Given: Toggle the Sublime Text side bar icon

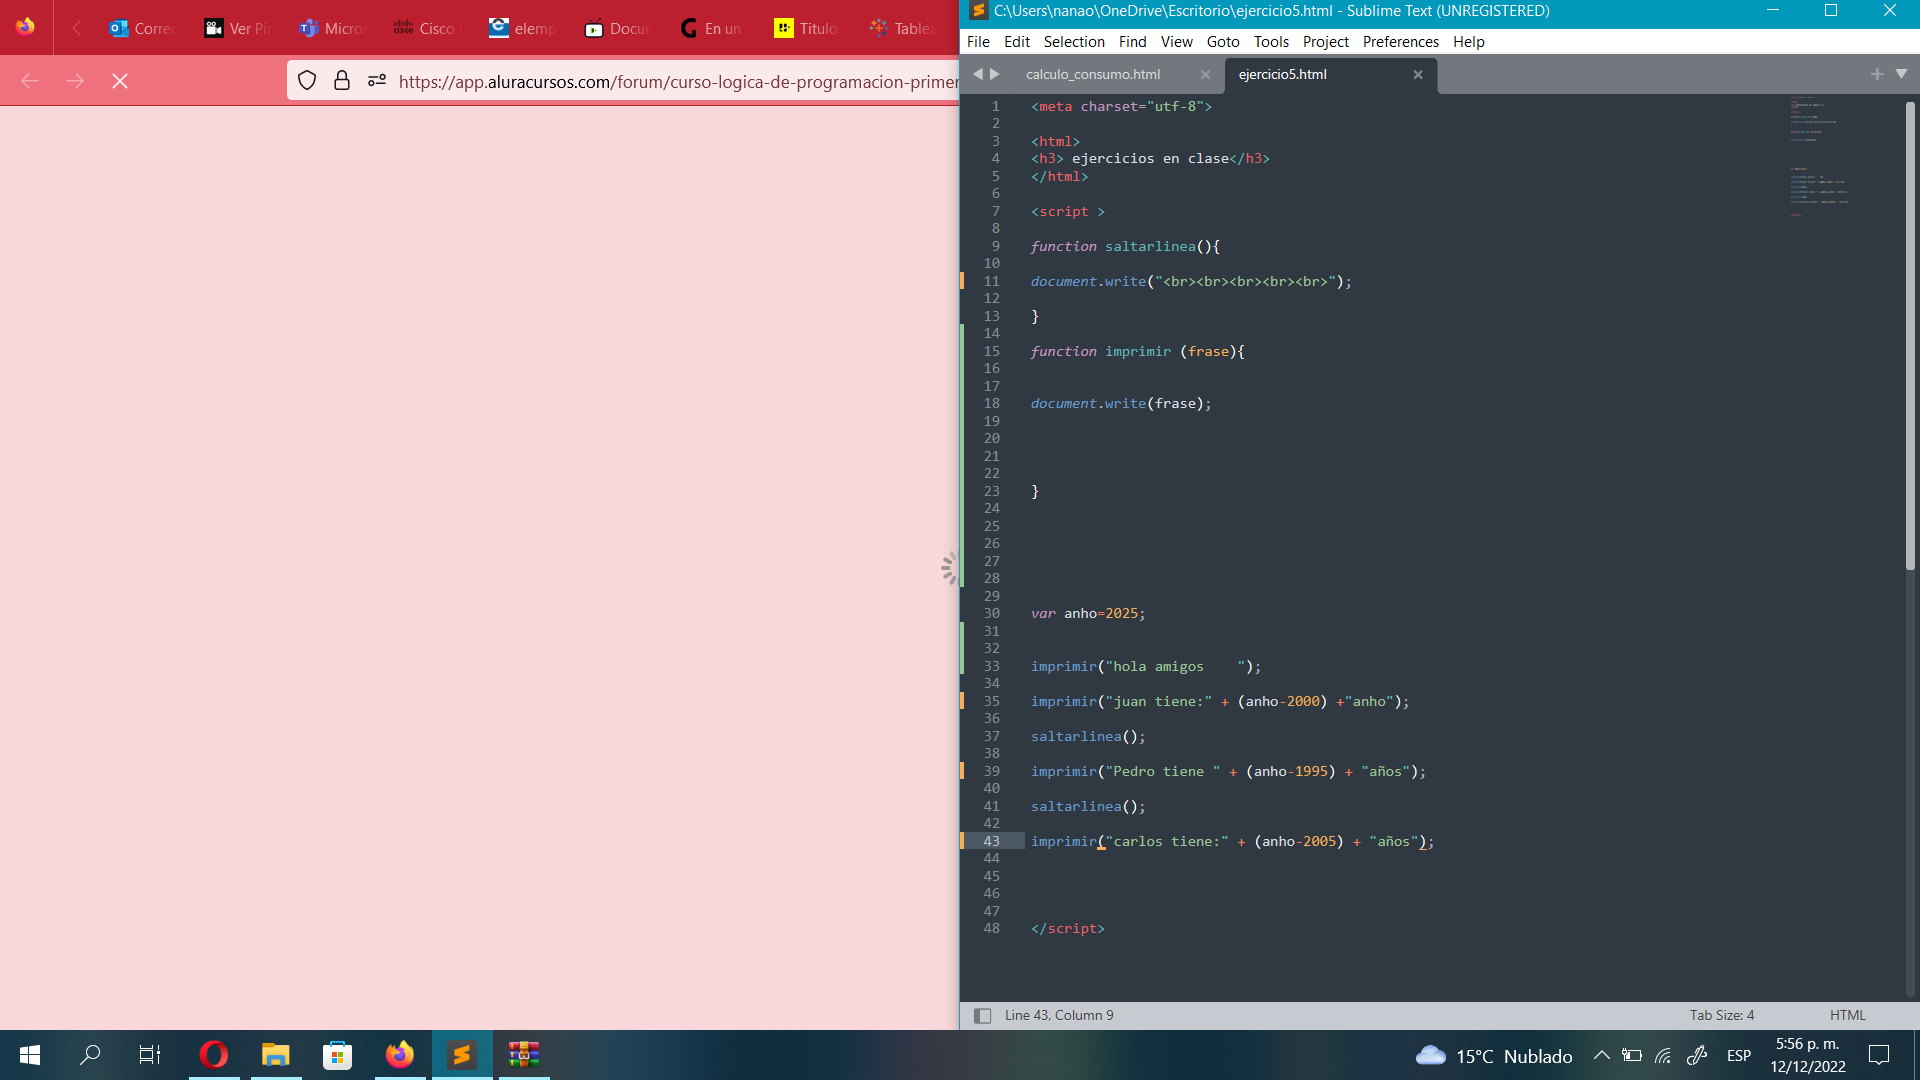Looking at the screenshot, I should [x=982, y=1016].
